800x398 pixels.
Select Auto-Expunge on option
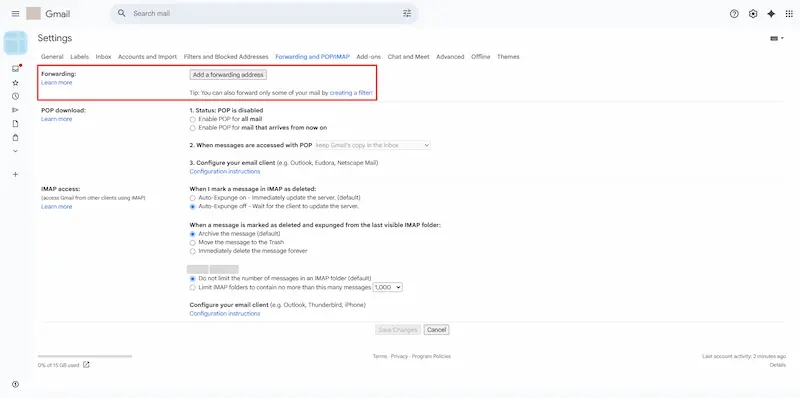192,197
